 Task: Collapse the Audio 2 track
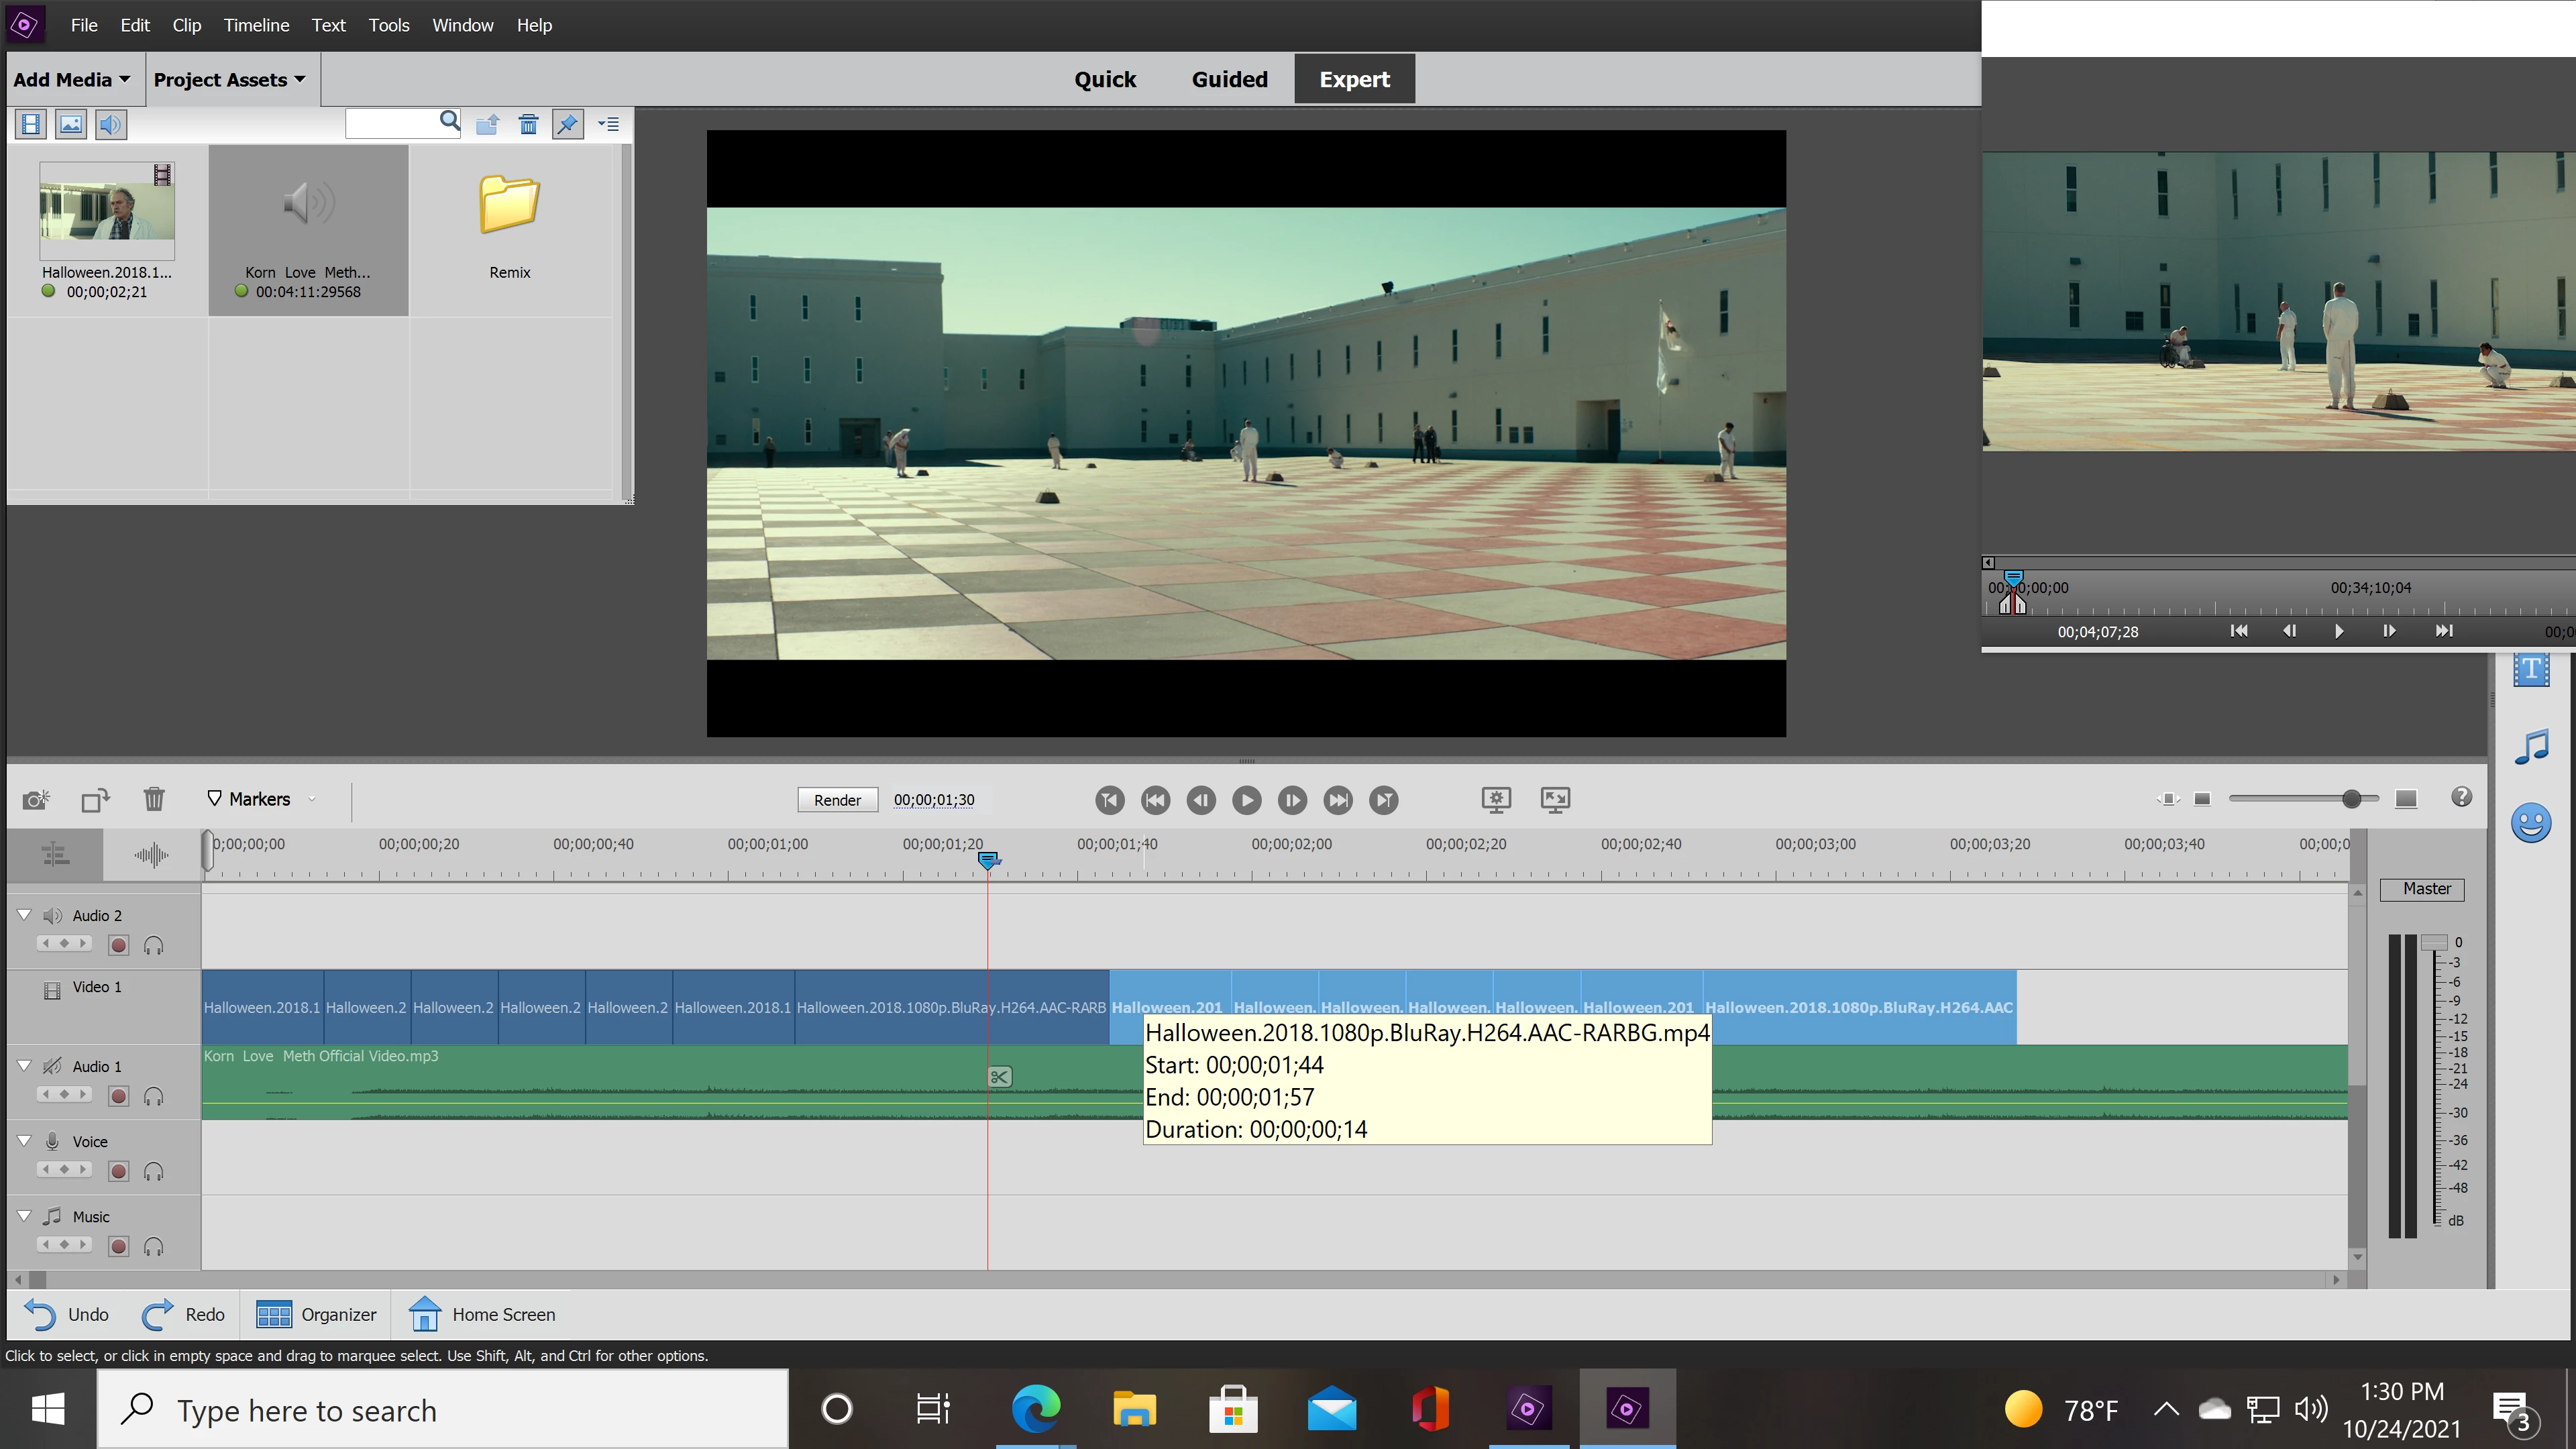click(24, 915)
